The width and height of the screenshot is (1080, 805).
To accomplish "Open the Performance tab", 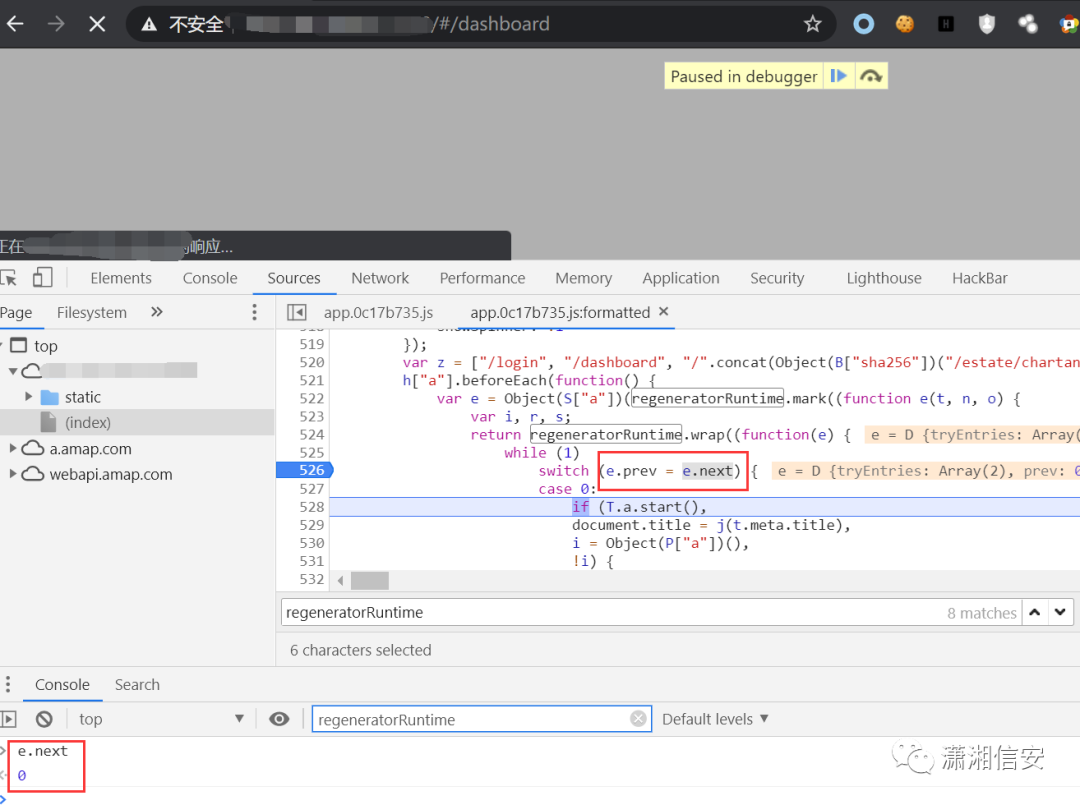I will (482, 278).
